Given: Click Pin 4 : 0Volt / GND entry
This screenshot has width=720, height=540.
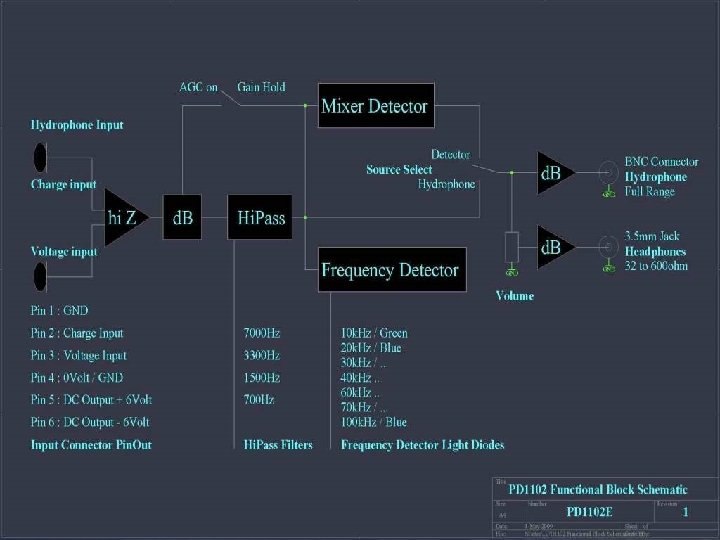Looking at the screenshot, I should point(77,377).
